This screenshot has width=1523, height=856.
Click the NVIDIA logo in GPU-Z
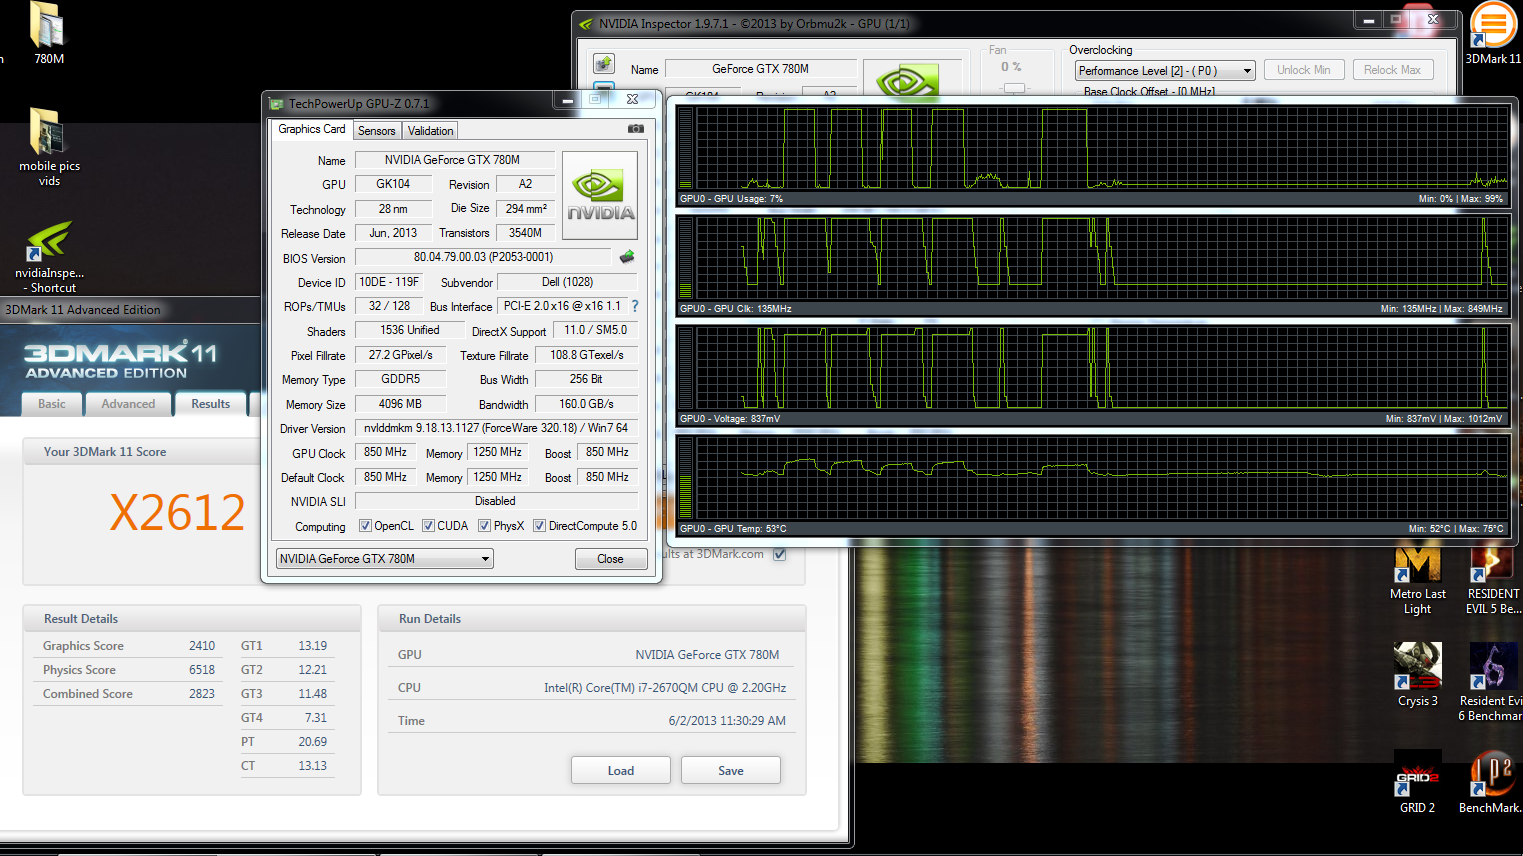[600, 195]
